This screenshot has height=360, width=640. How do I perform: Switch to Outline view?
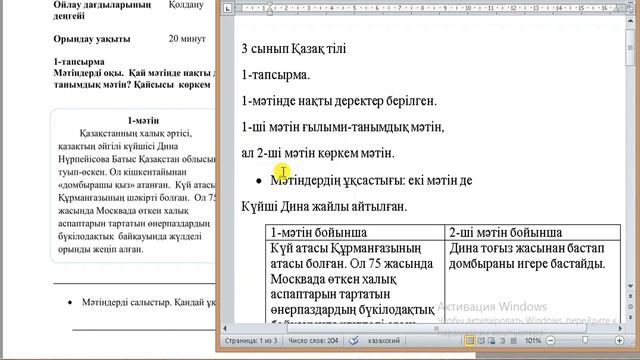503,340
